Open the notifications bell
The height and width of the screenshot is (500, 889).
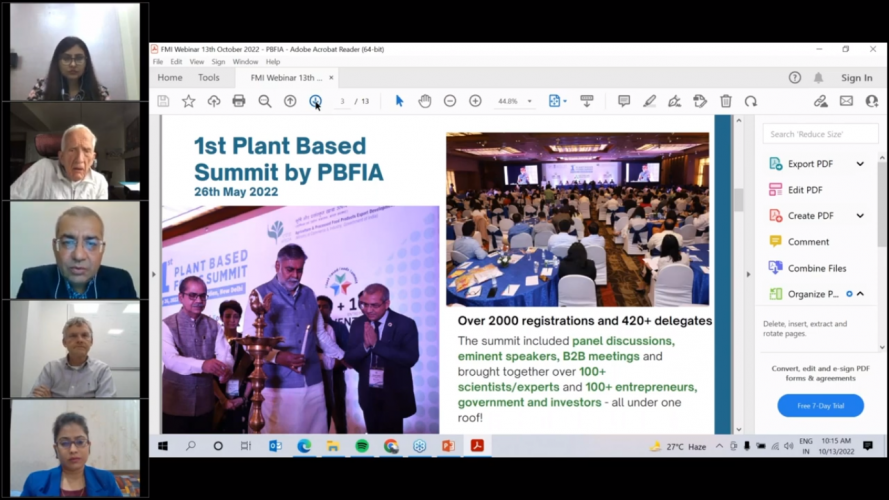818,78
